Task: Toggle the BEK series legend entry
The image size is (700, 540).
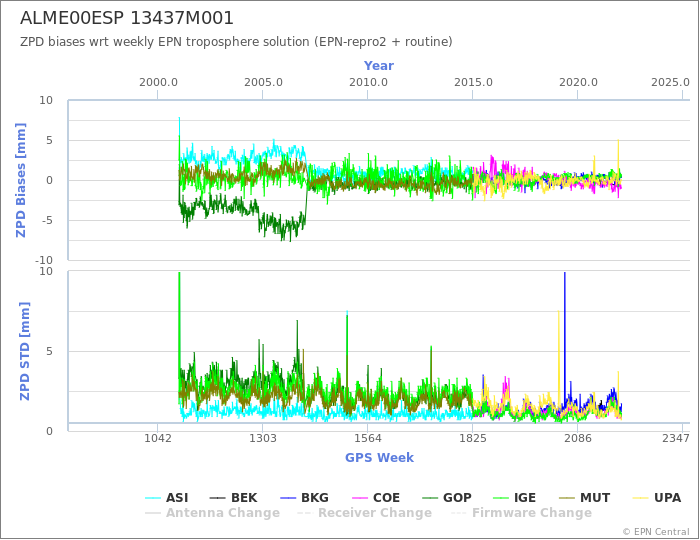Action: click(233, 498)
